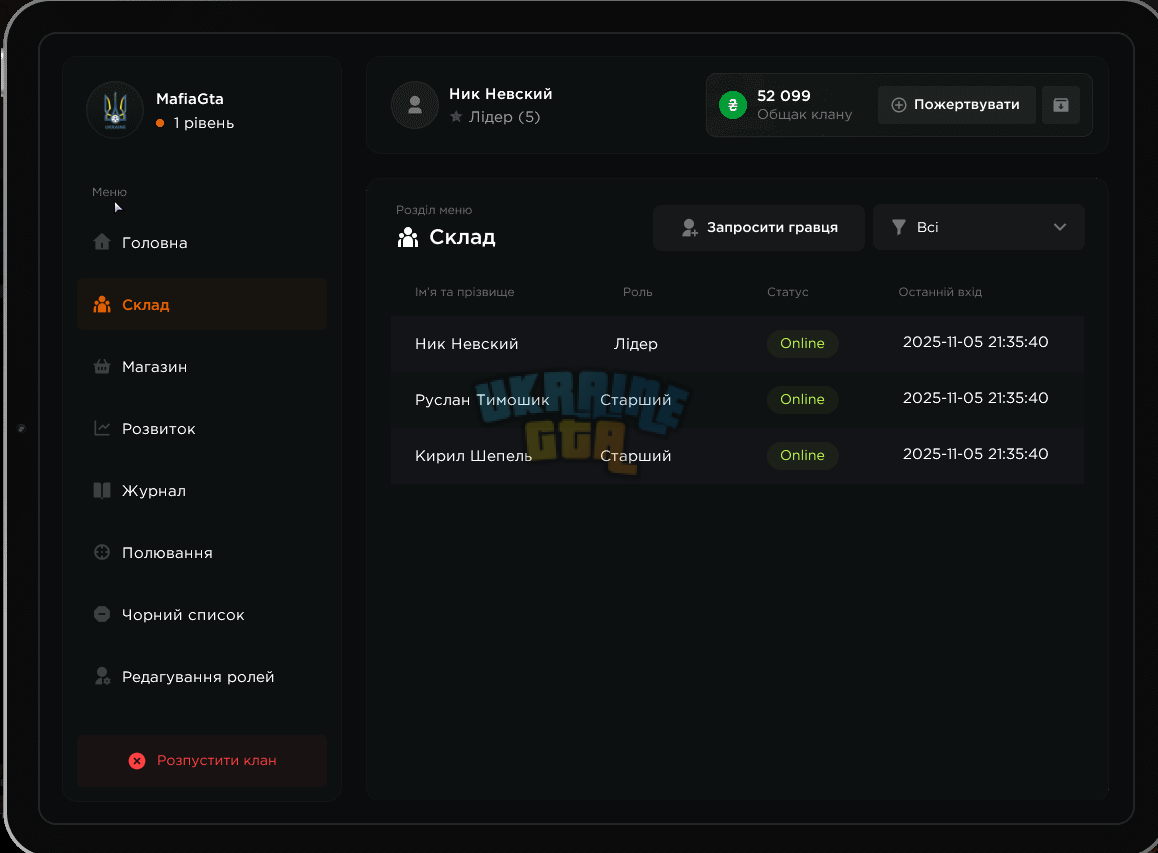The image size is (1158, 853).
Task: Click the crosshair icon beside Полювання
Action: (x=102, y=552)
